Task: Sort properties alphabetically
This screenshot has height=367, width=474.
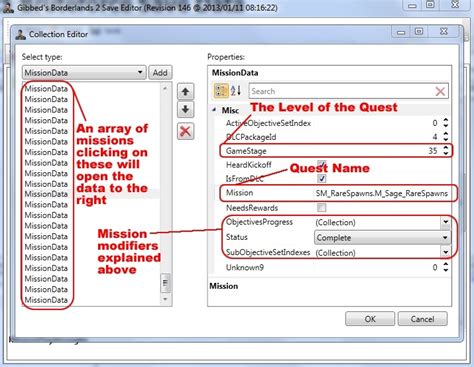Action: (236, 91)
